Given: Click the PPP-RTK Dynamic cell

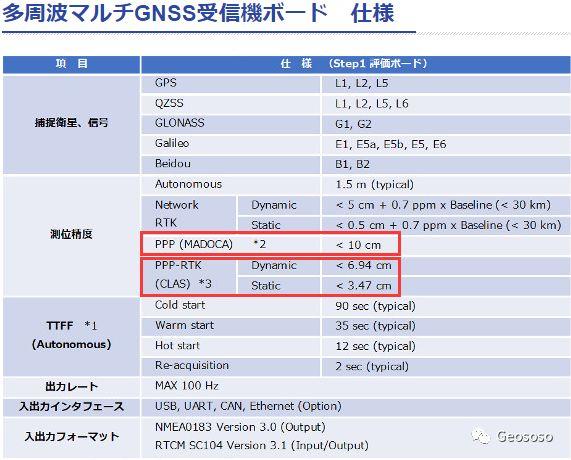Looking at the screenshot, I should coord(279,266).
